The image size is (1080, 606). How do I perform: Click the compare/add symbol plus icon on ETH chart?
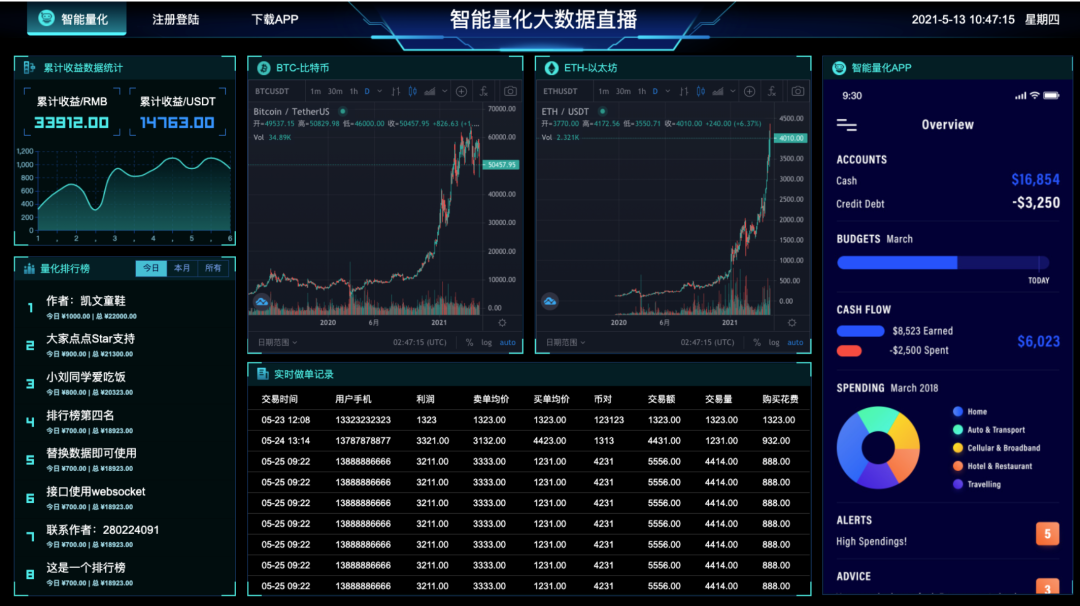tap(749, 91)
